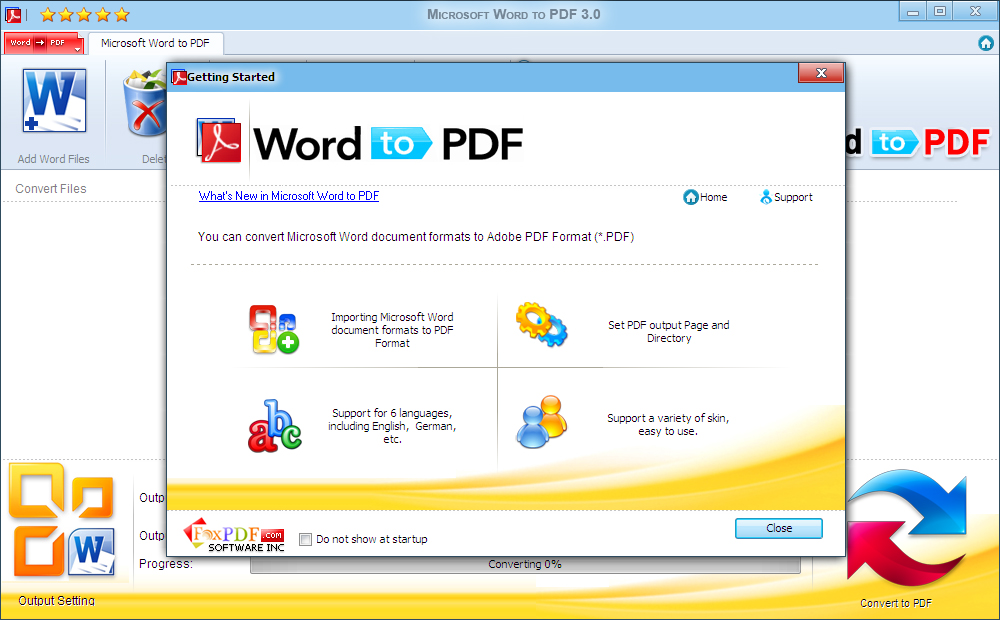
Task: Click the Convert to PDF label
Action: (895, 603)
